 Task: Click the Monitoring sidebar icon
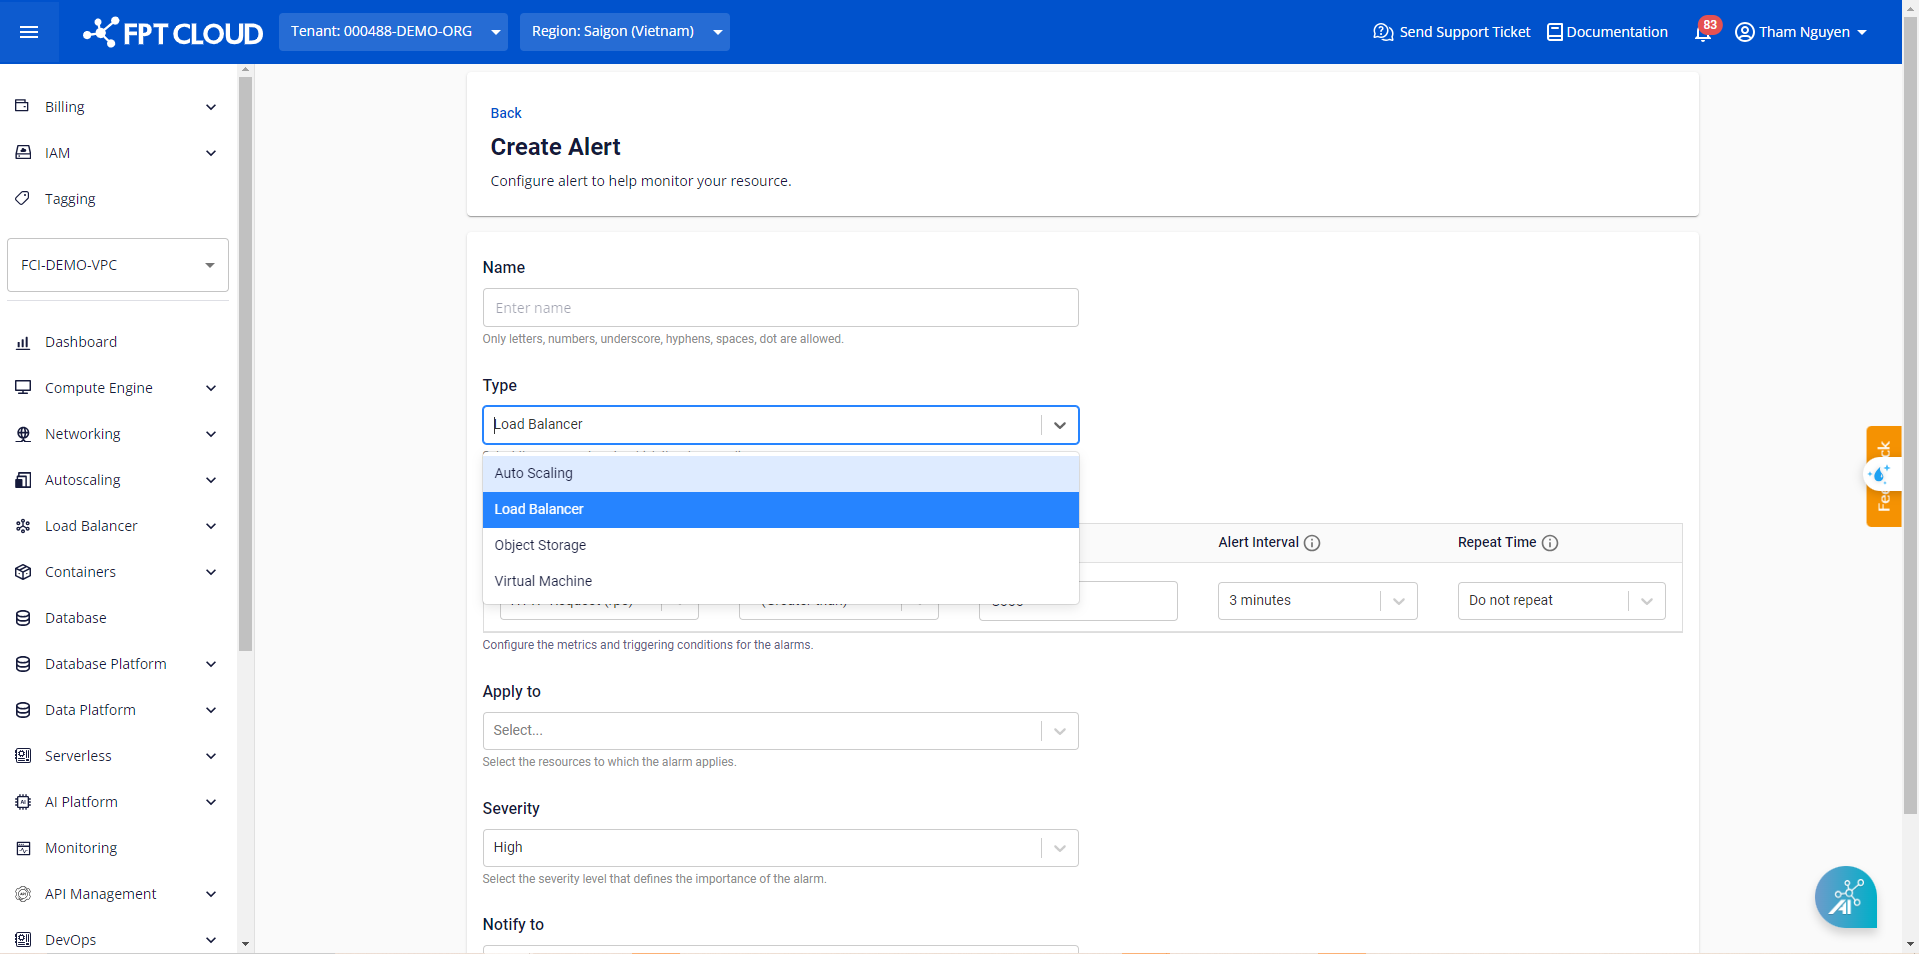pos(23,848)
